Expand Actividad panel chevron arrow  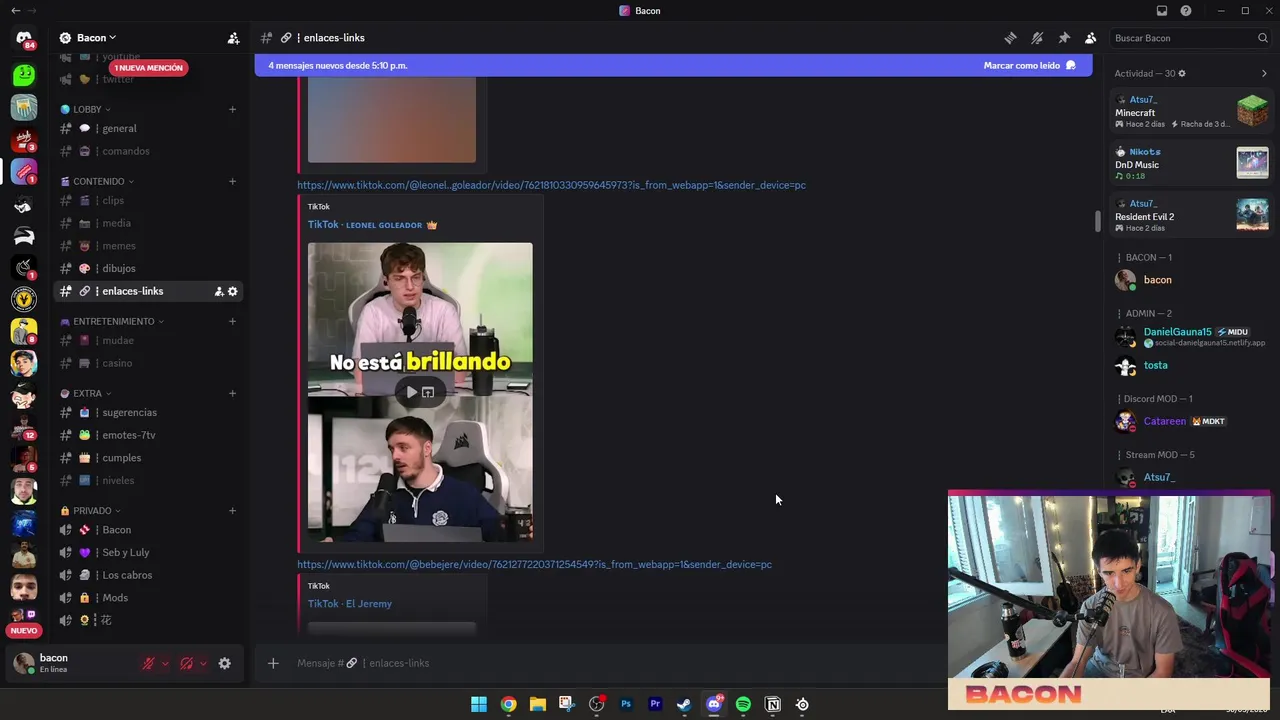[x=1264, y=73]
